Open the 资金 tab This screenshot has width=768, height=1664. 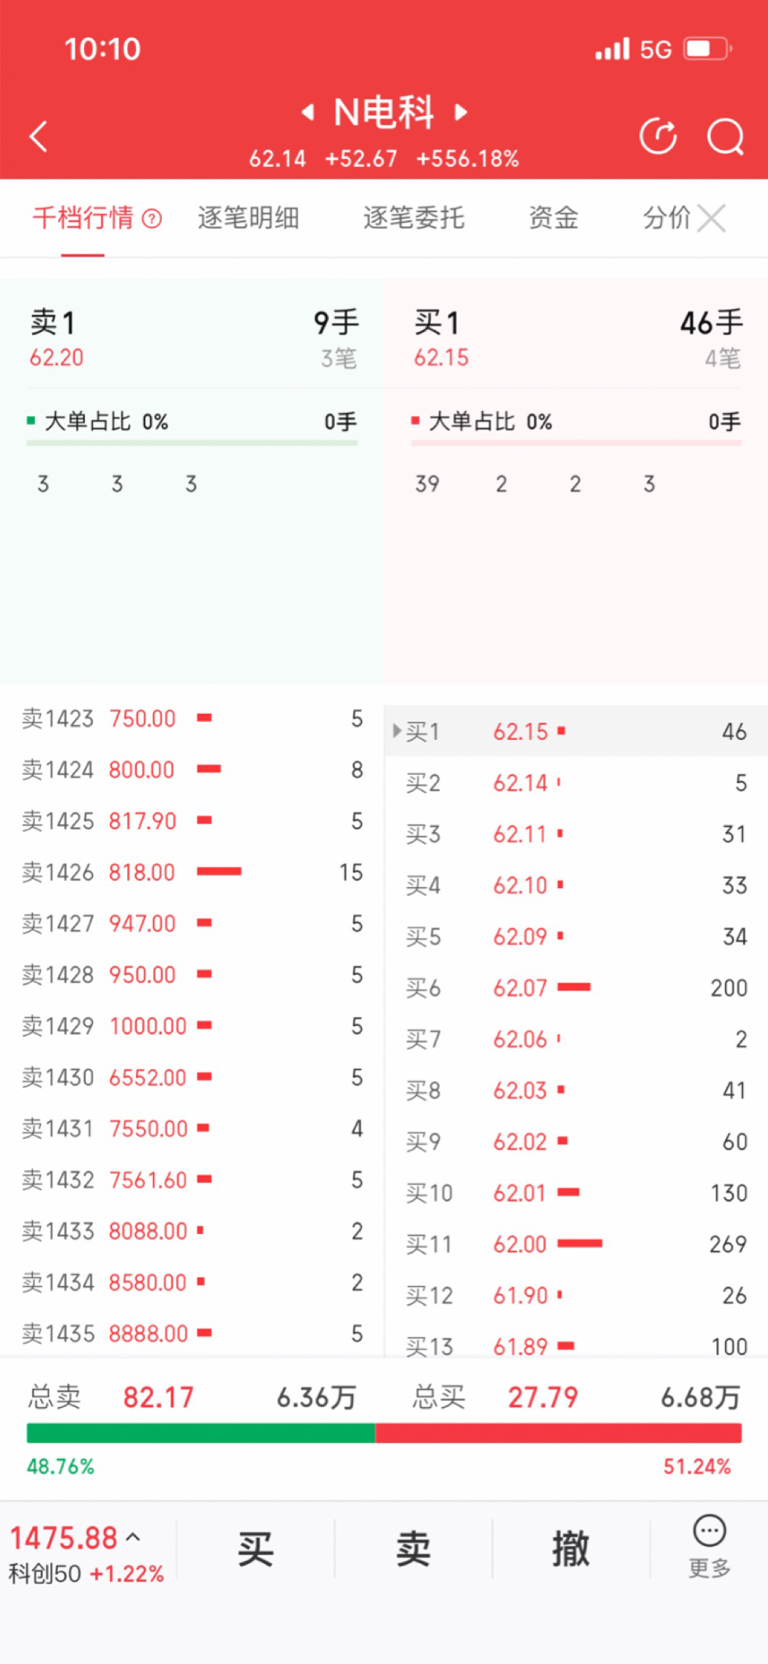(553, 218)
